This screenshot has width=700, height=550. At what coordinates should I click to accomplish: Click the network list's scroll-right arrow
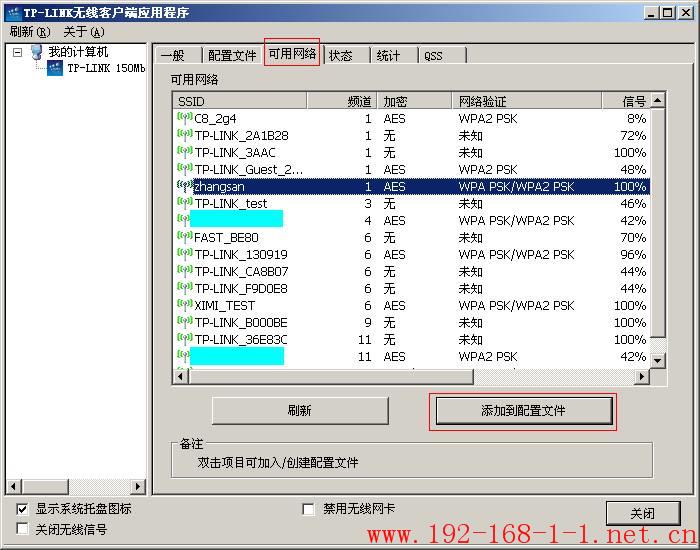coord(642,376)
